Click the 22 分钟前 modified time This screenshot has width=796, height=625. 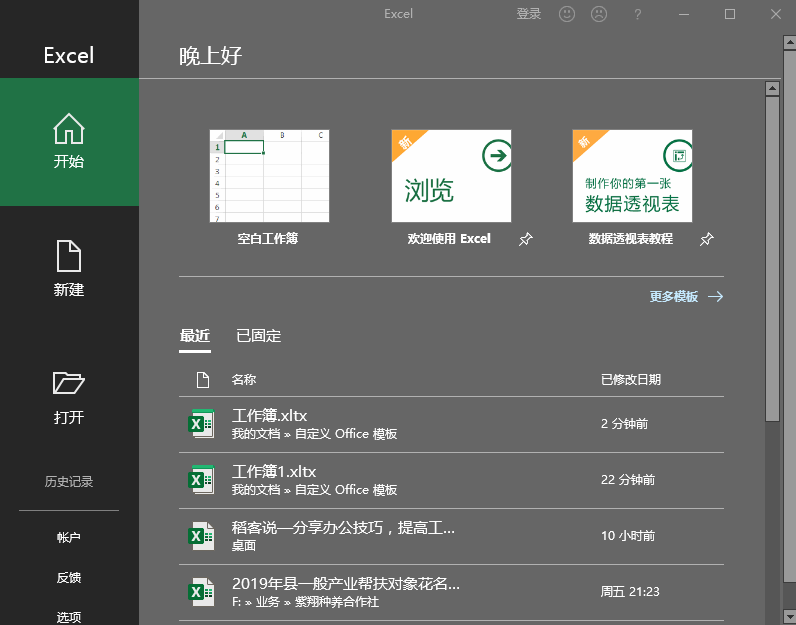click(628, 480)
